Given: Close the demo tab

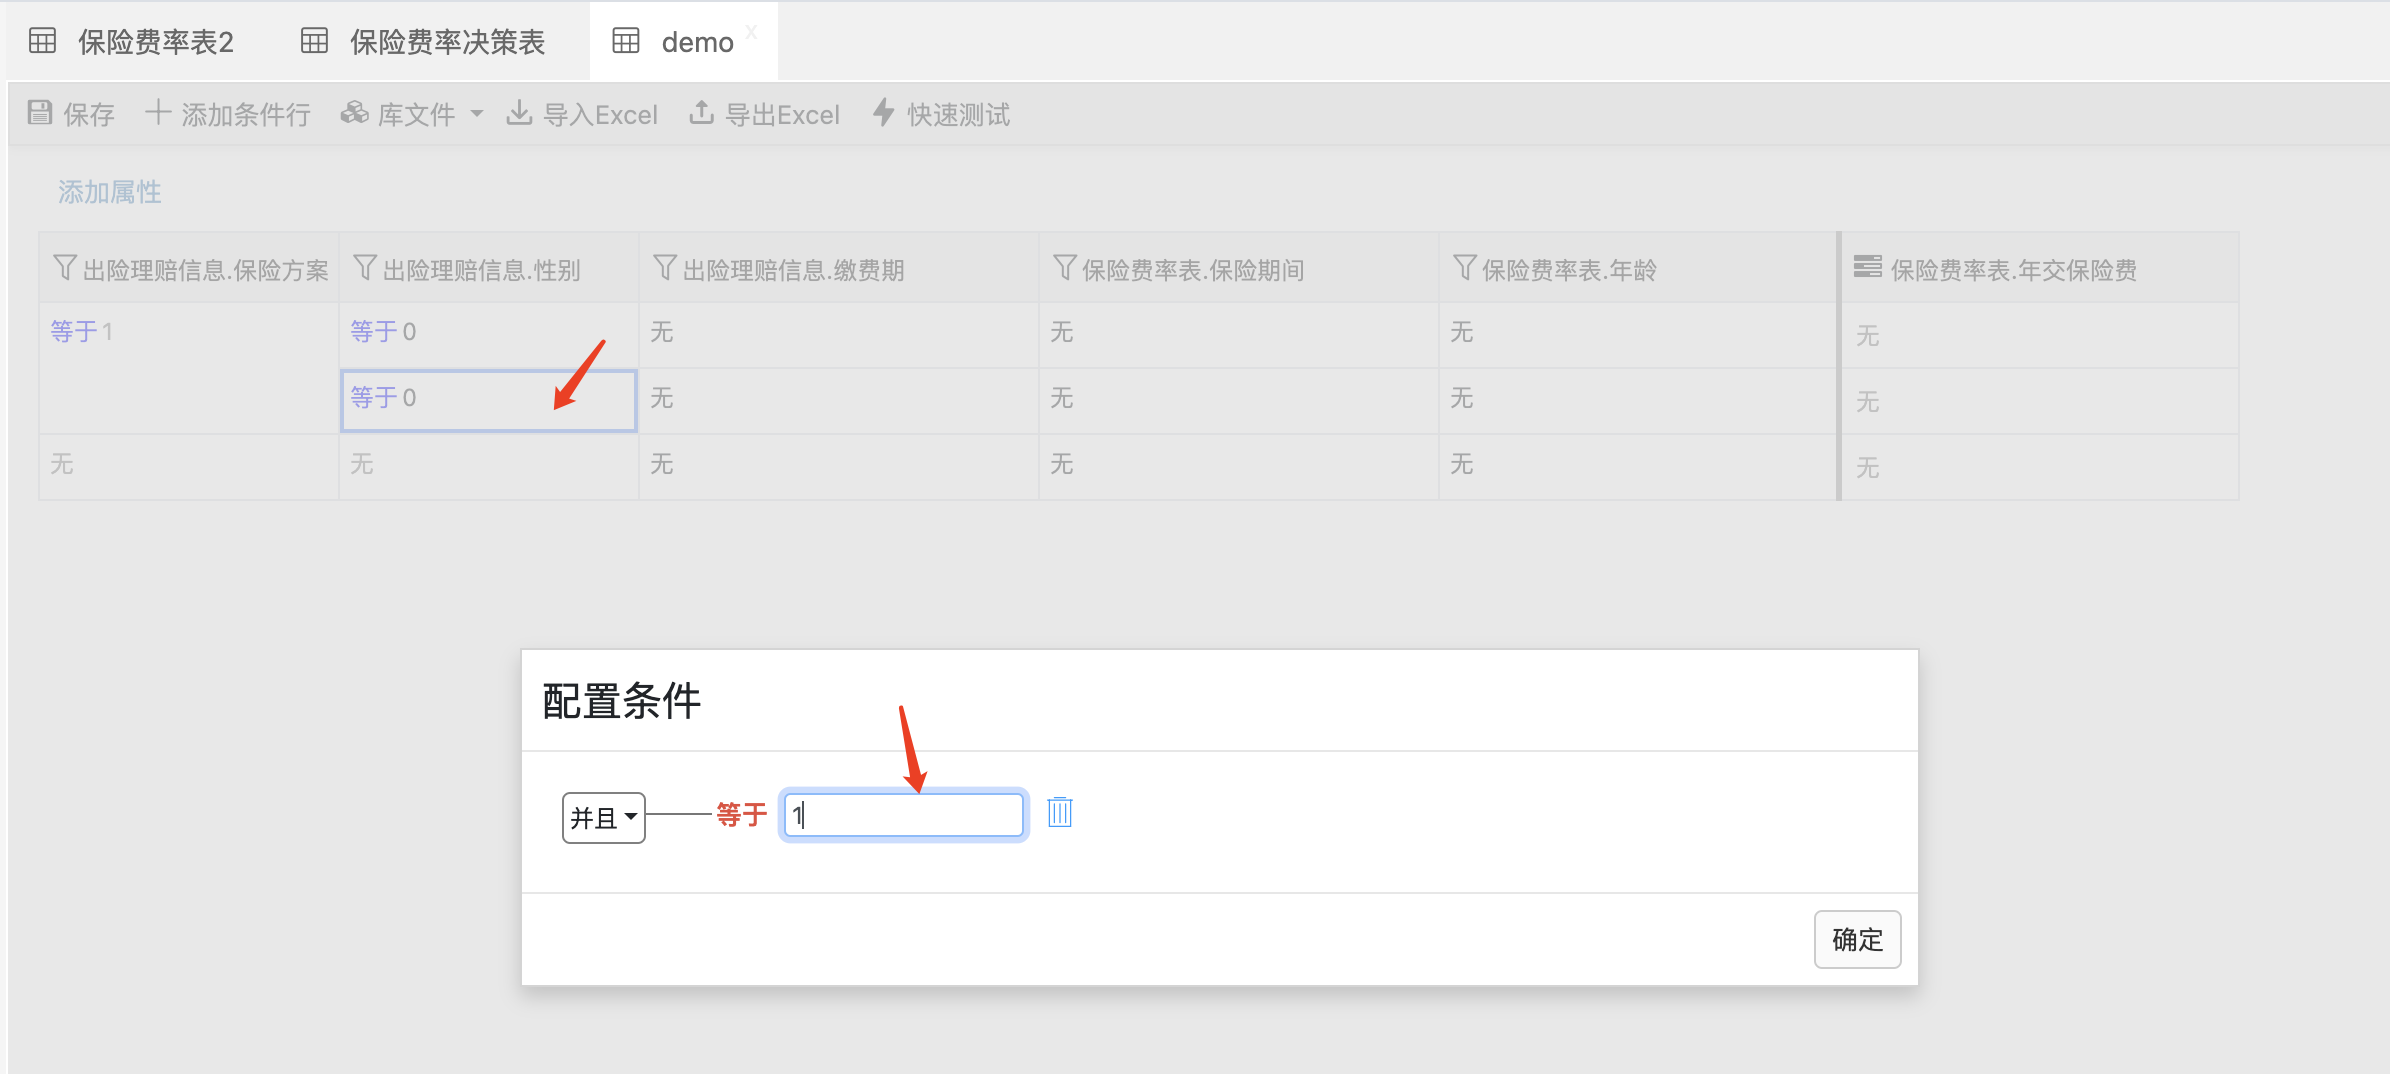Looking at the screenshot, I should point(751,32).
